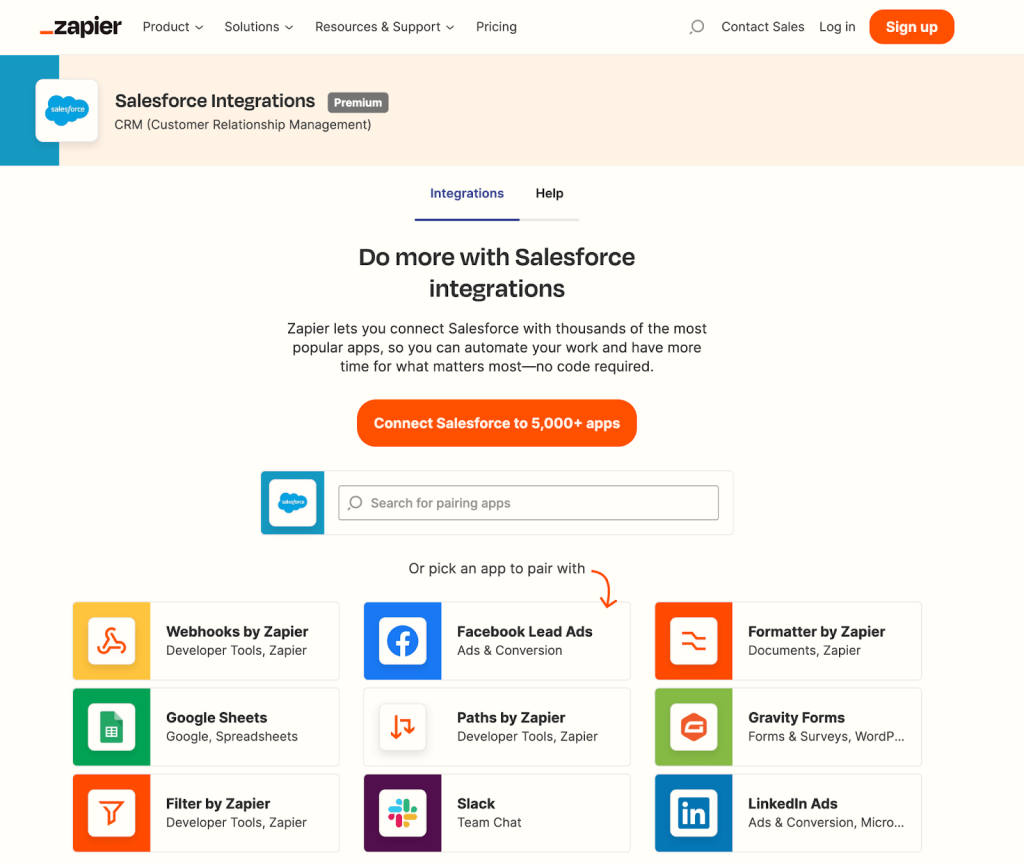
Task: Select the Google Sheets icon
Action: (112, 726)
